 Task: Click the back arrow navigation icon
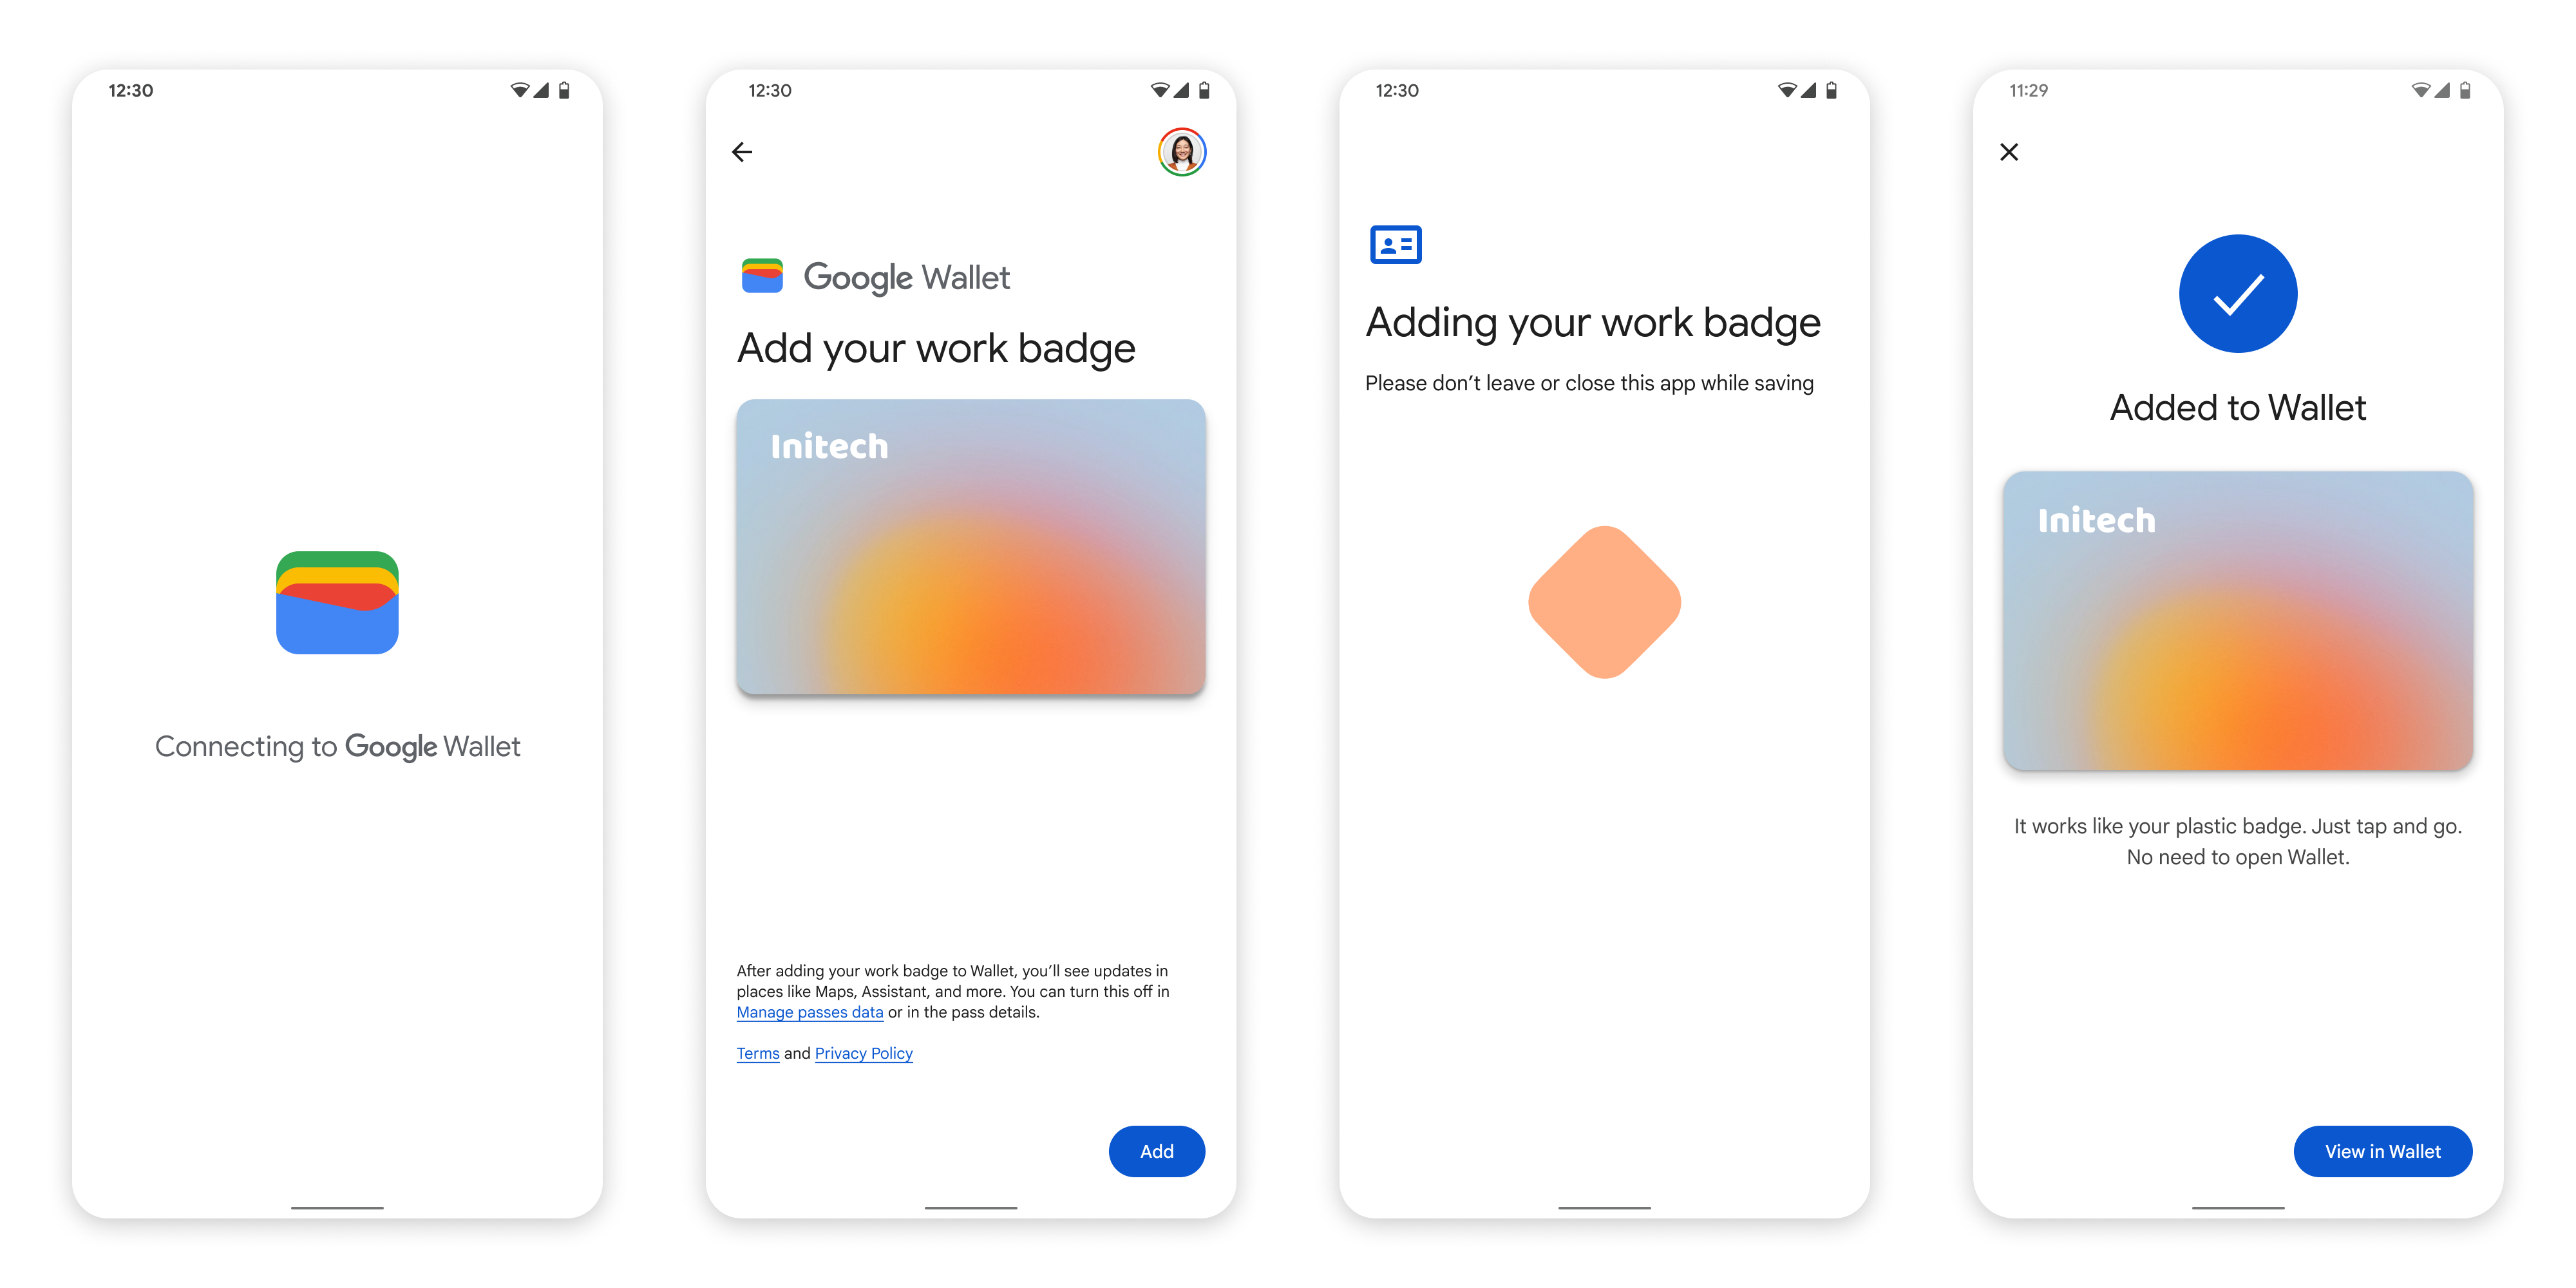coord(743,151)
